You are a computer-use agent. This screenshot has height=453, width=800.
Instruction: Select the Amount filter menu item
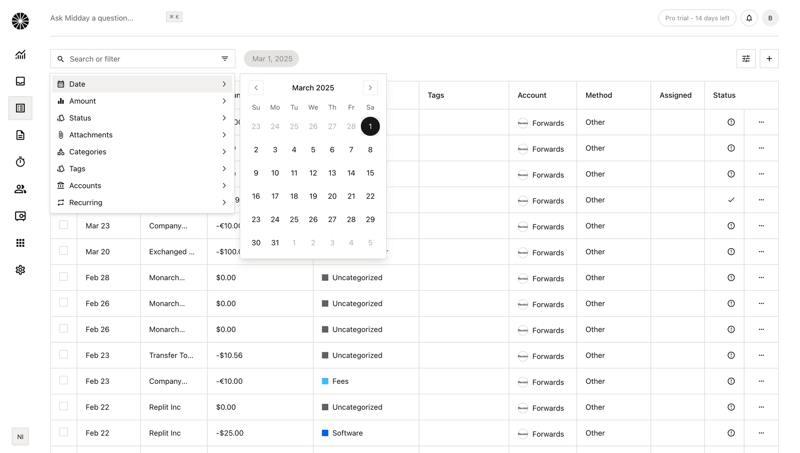[x=142, y=101]
